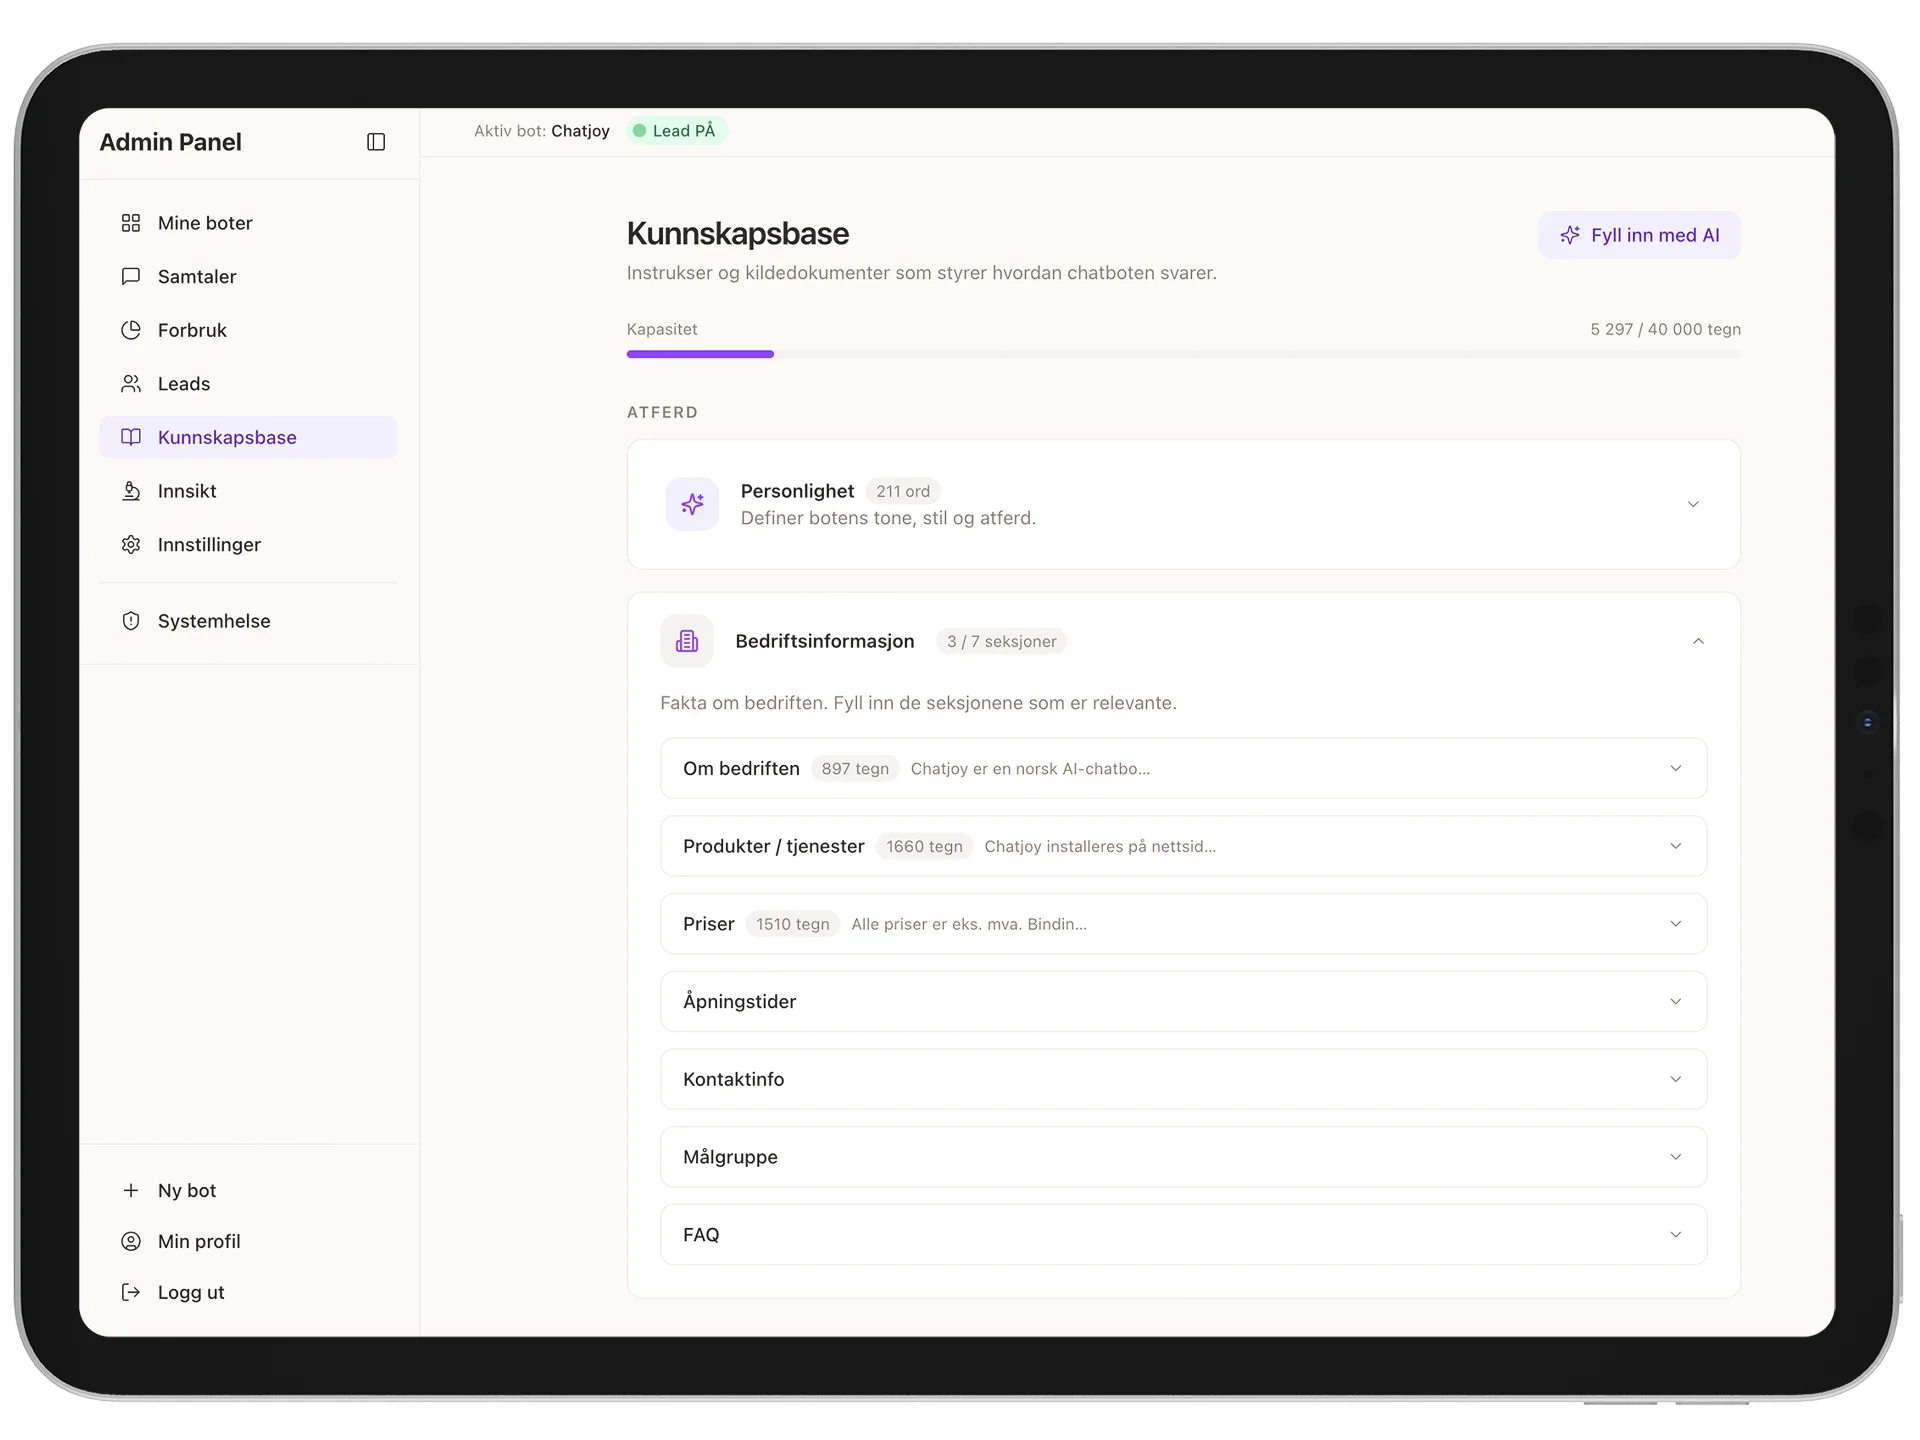Click the Leads people icon
1920x1440 pixels.
point(131,384)
